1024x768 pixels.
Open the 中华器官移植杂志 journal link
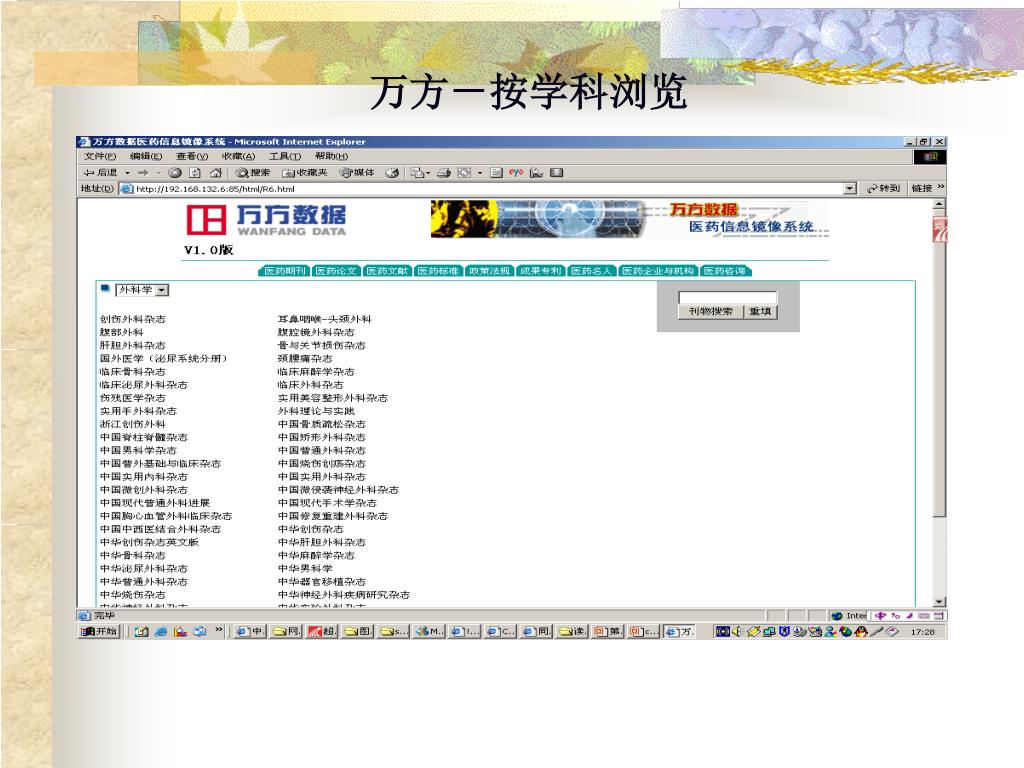[322, 582]
